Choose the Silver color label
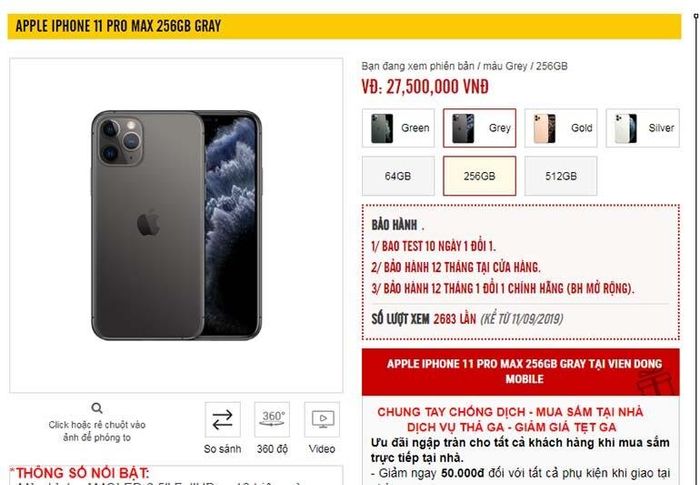 tap(661, 128)
